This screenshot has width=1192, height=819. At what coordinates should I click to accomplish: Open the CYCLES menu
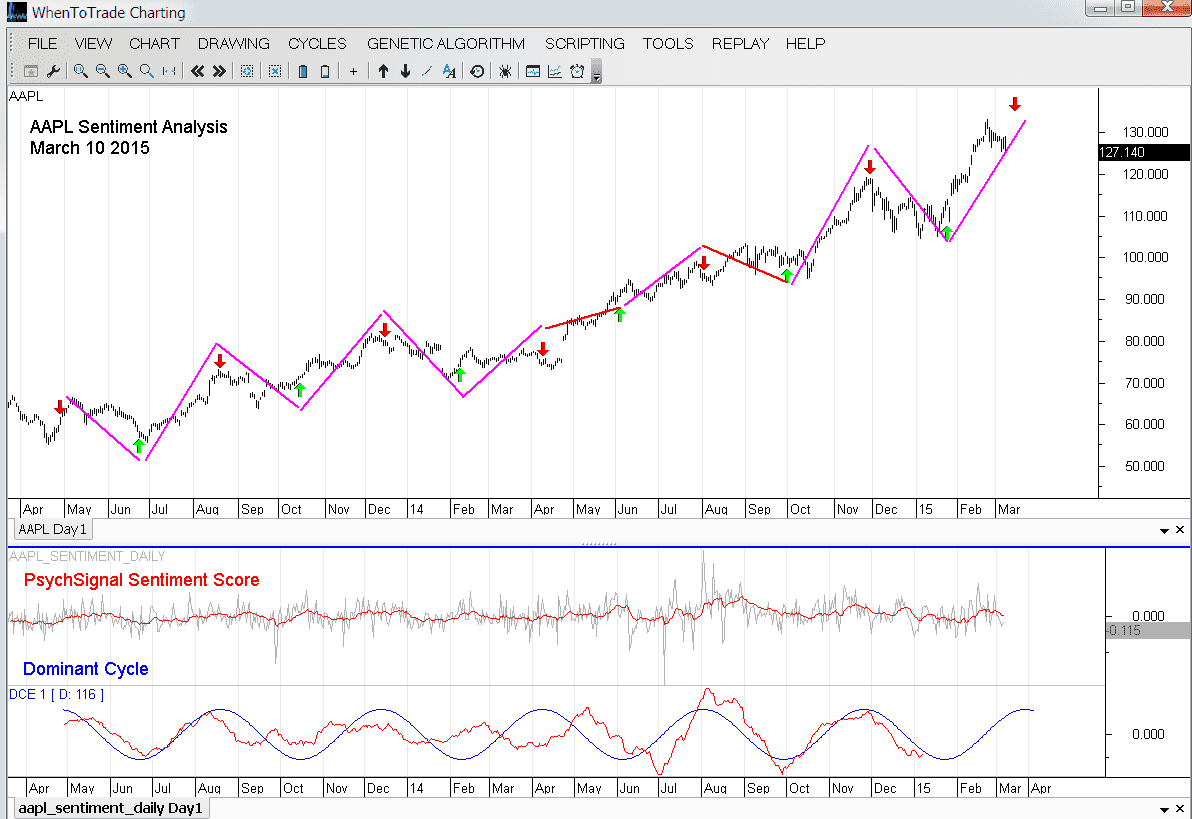317,43
